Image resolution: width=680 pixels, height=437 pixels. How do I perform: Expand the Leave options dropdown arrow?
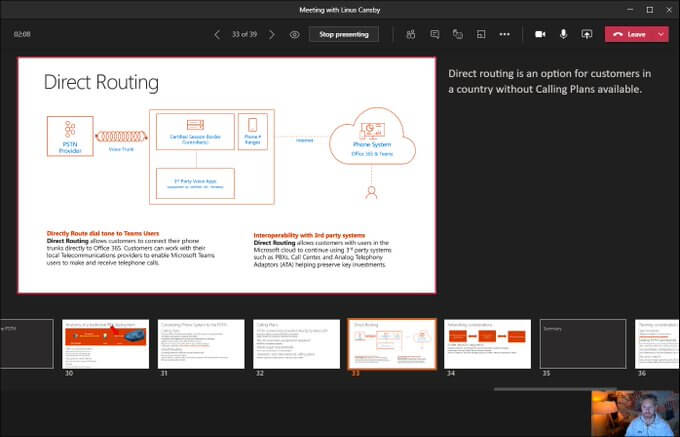(661, 35)
